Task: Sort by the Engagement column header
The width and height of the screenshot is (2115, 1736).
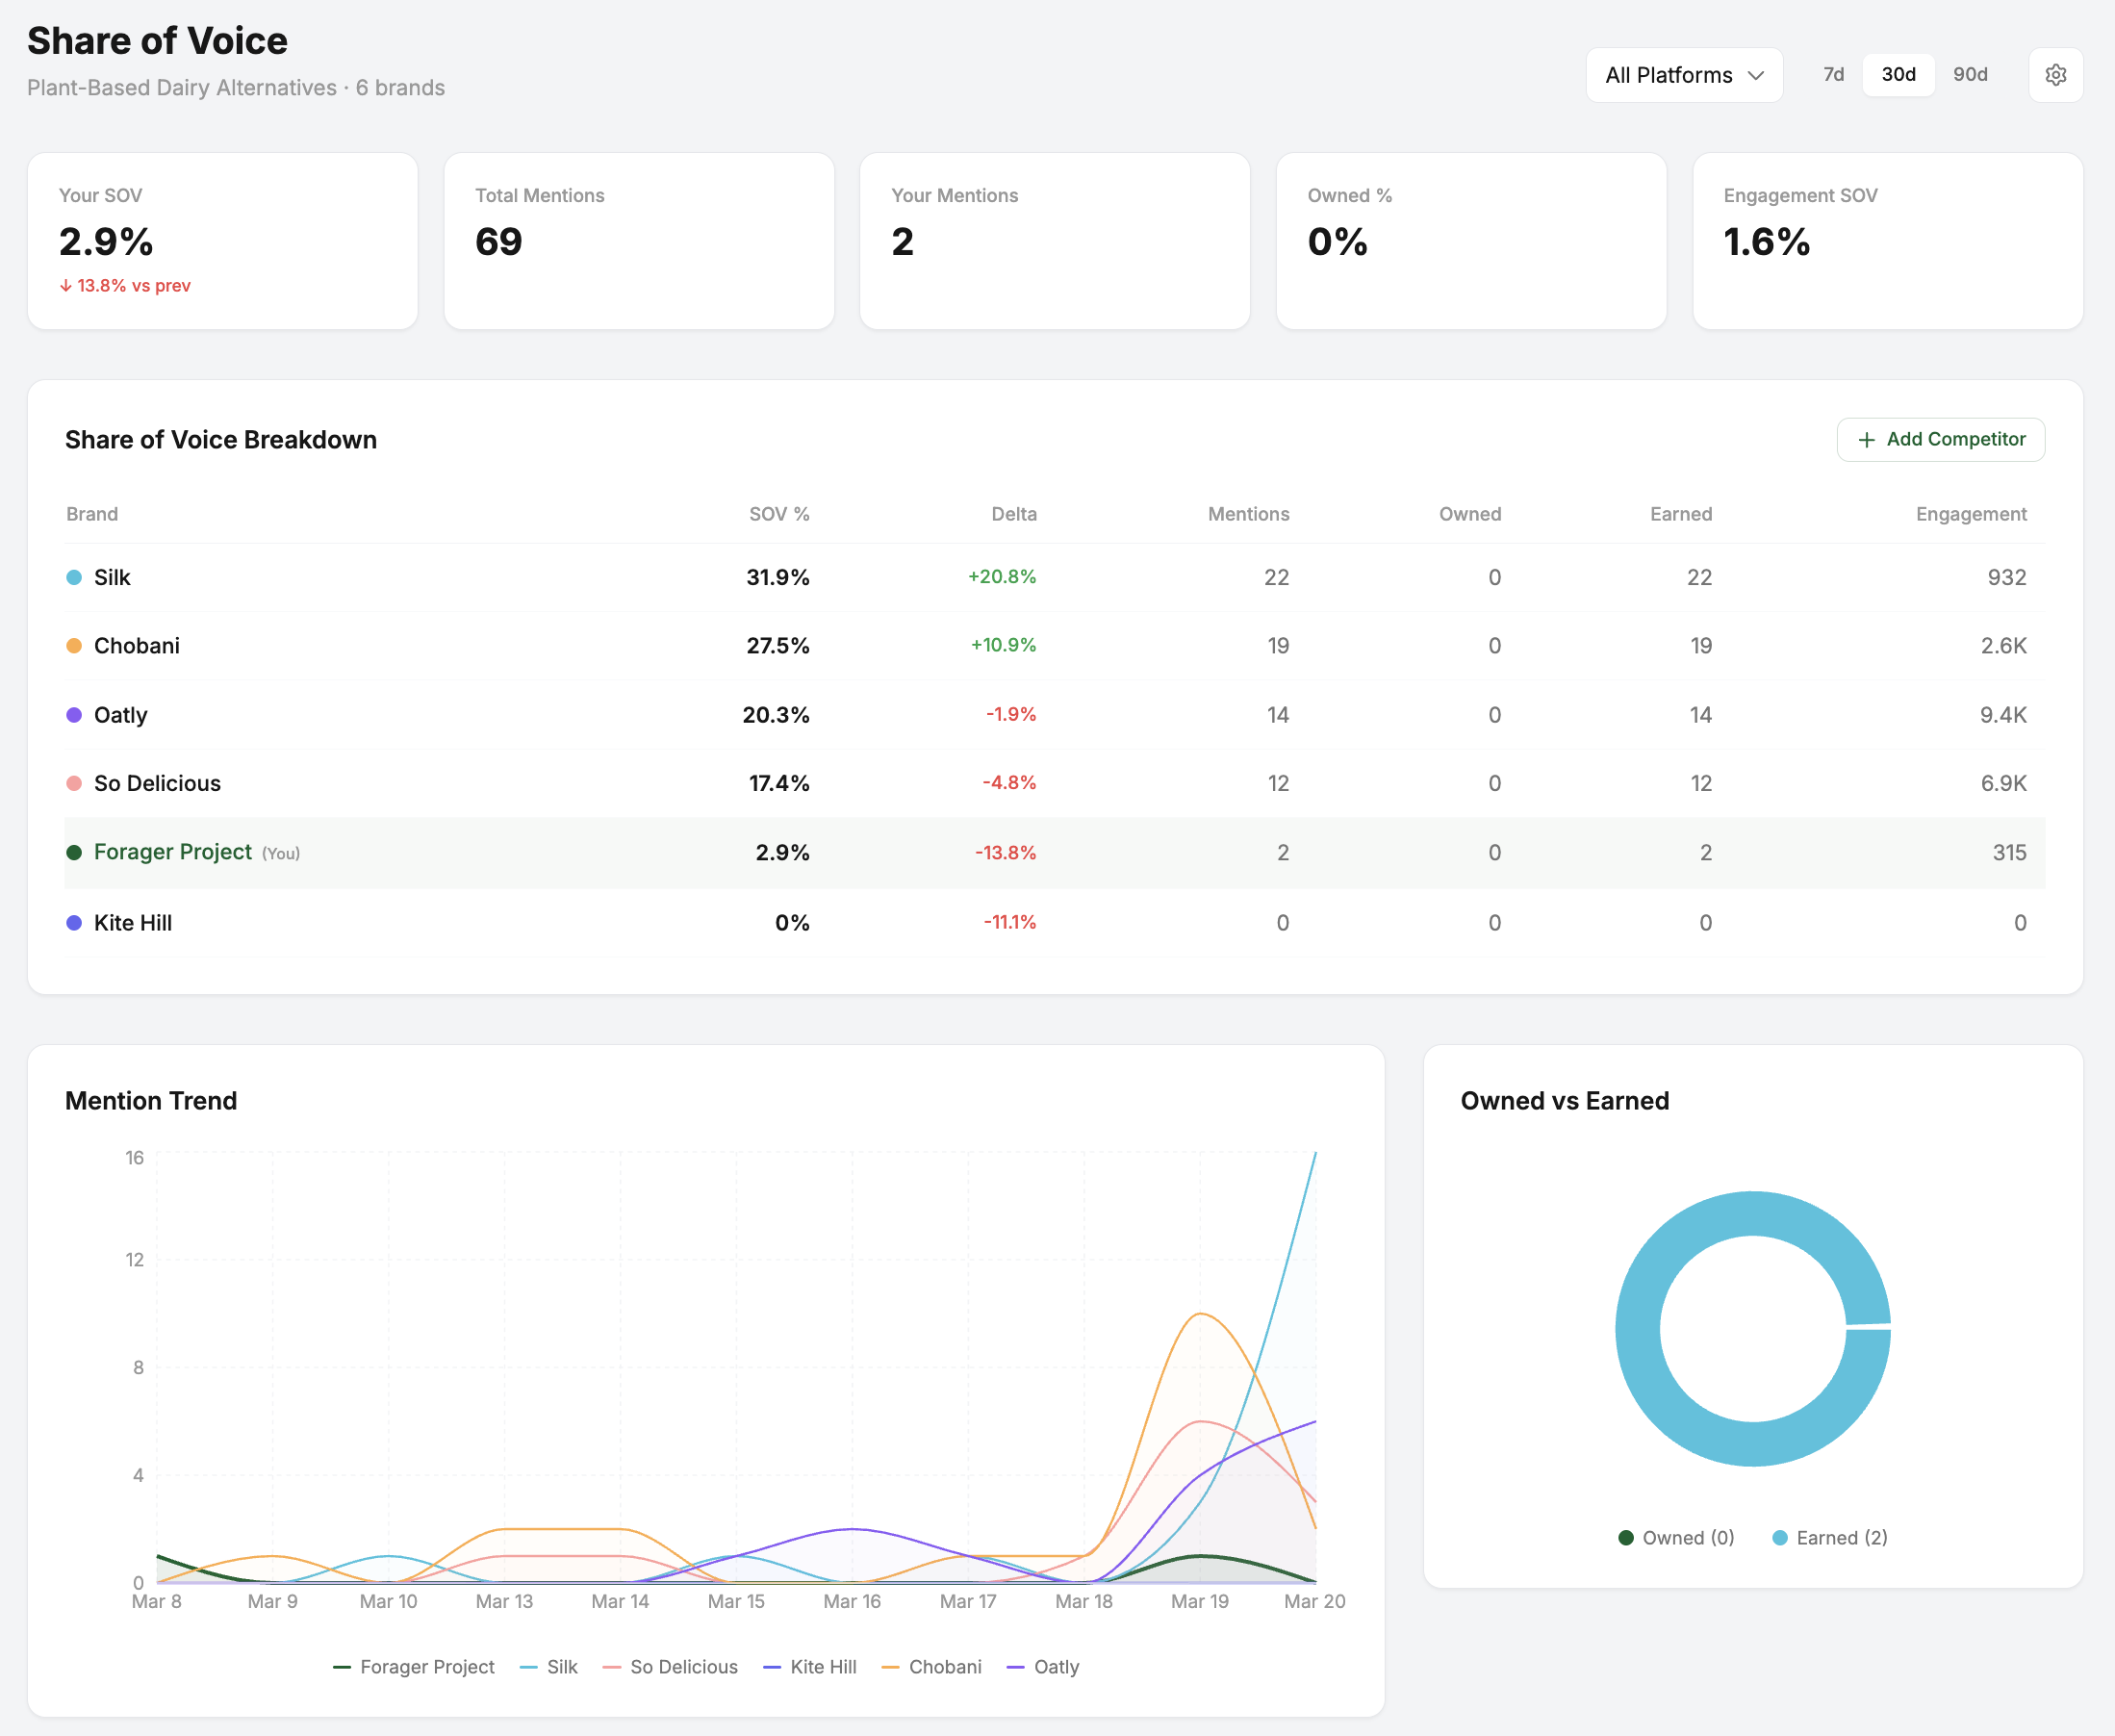Action: (x=1970, y=514)
